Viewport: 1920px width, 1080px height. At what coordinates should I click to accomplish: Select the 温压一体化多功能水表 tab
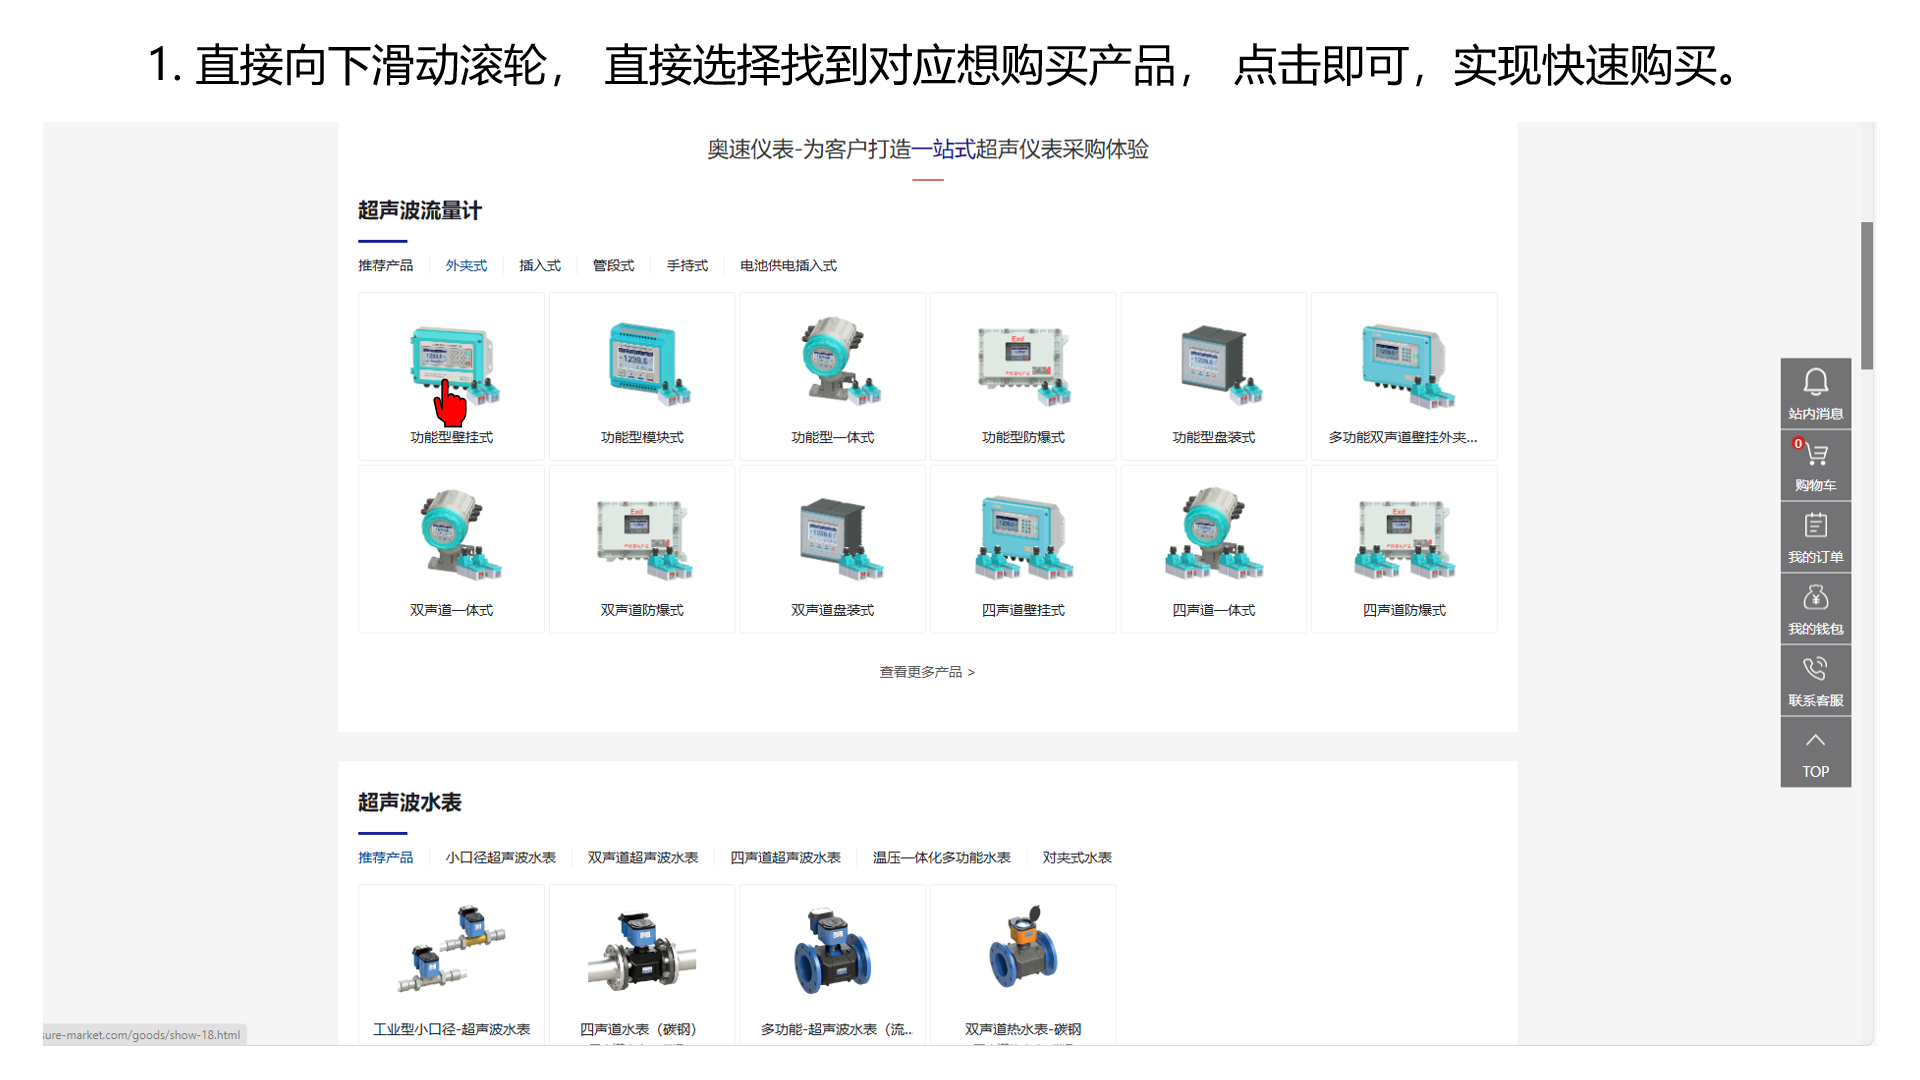tap(942, 858)
